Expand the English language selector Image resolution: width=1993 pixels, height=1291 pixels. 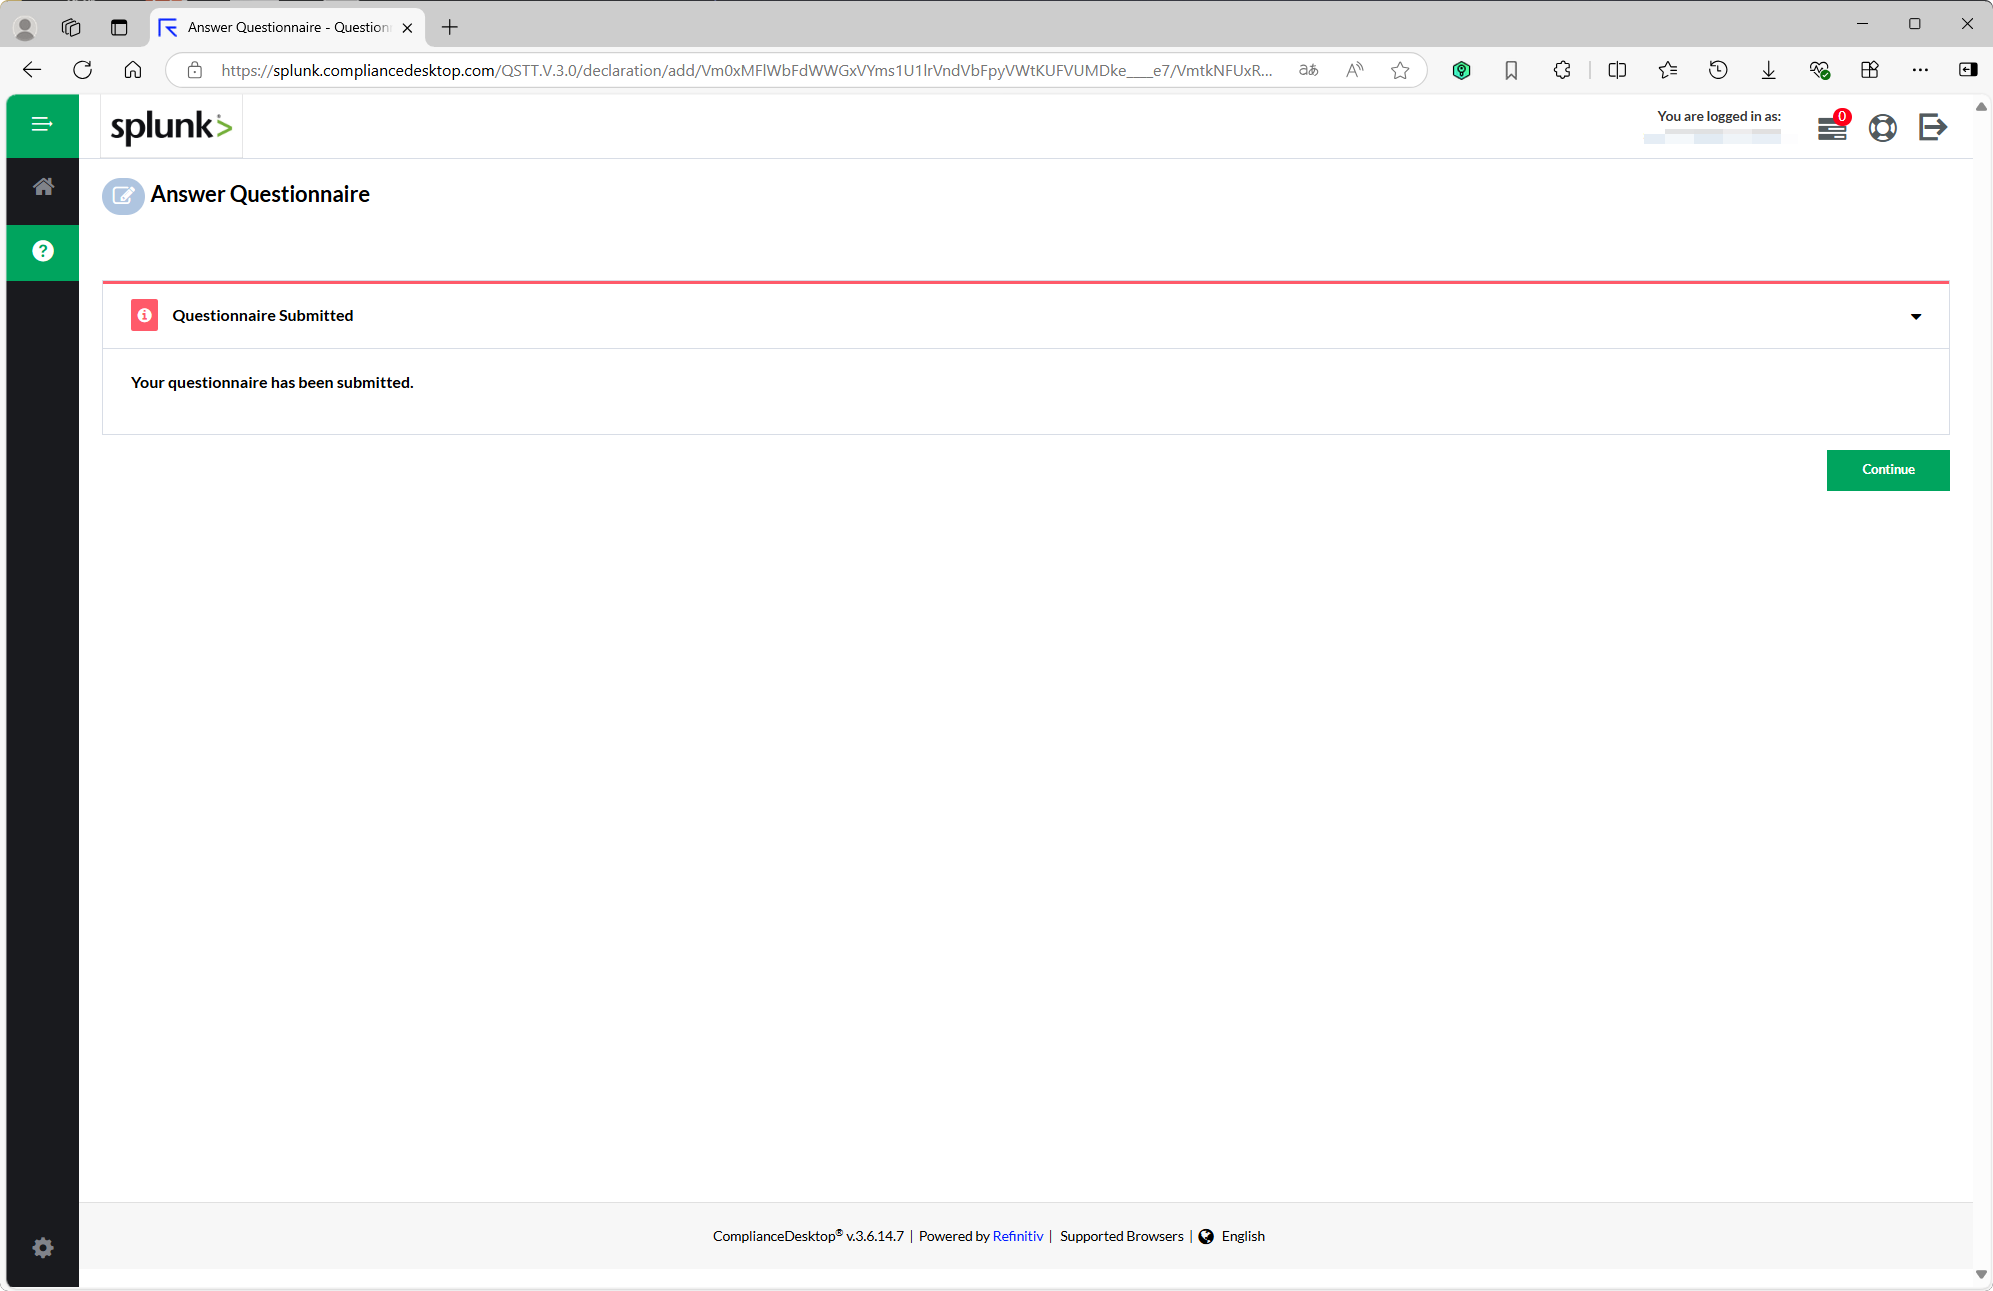(1243, 1236)
